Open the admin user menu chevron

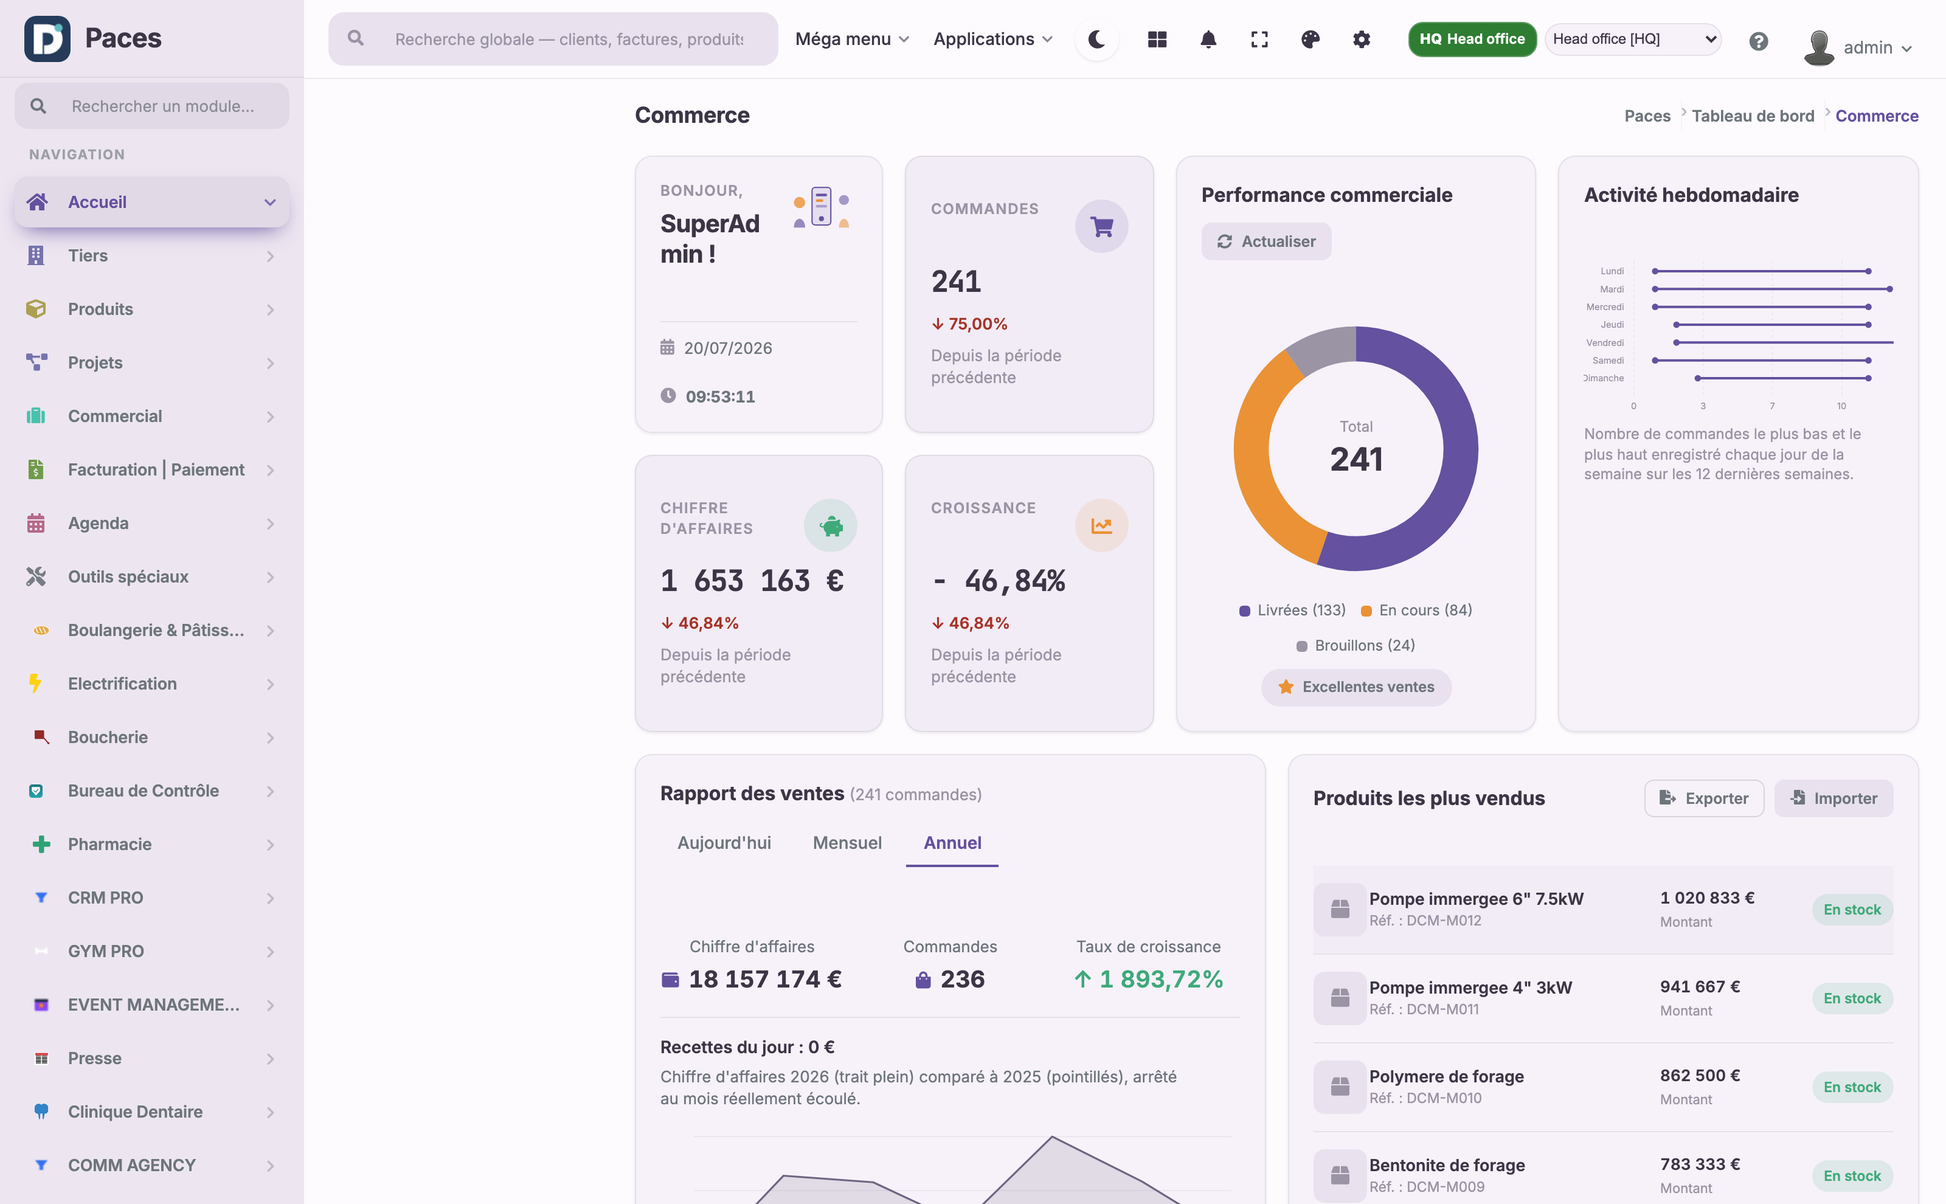[x=1906, y=48]
